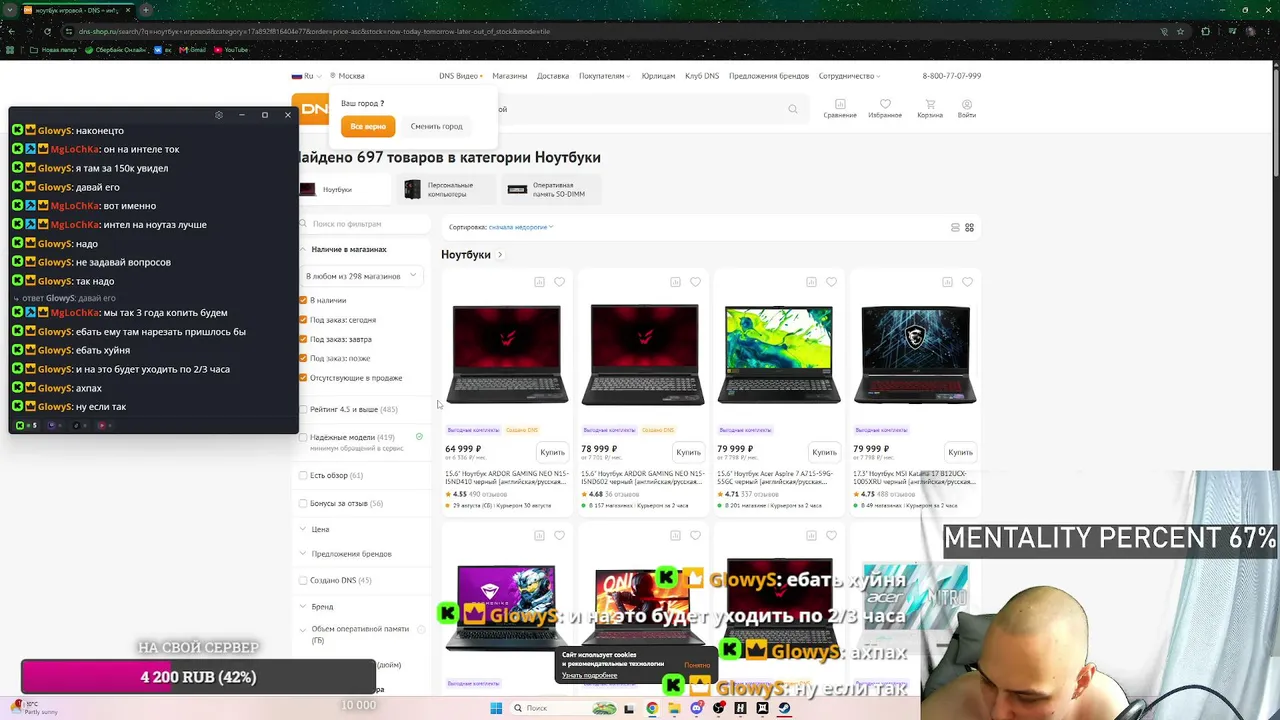The image size is (1280, 720).
Task: Expand 'Объем оперативной памяти' filter section
Action: coord(355,634)
